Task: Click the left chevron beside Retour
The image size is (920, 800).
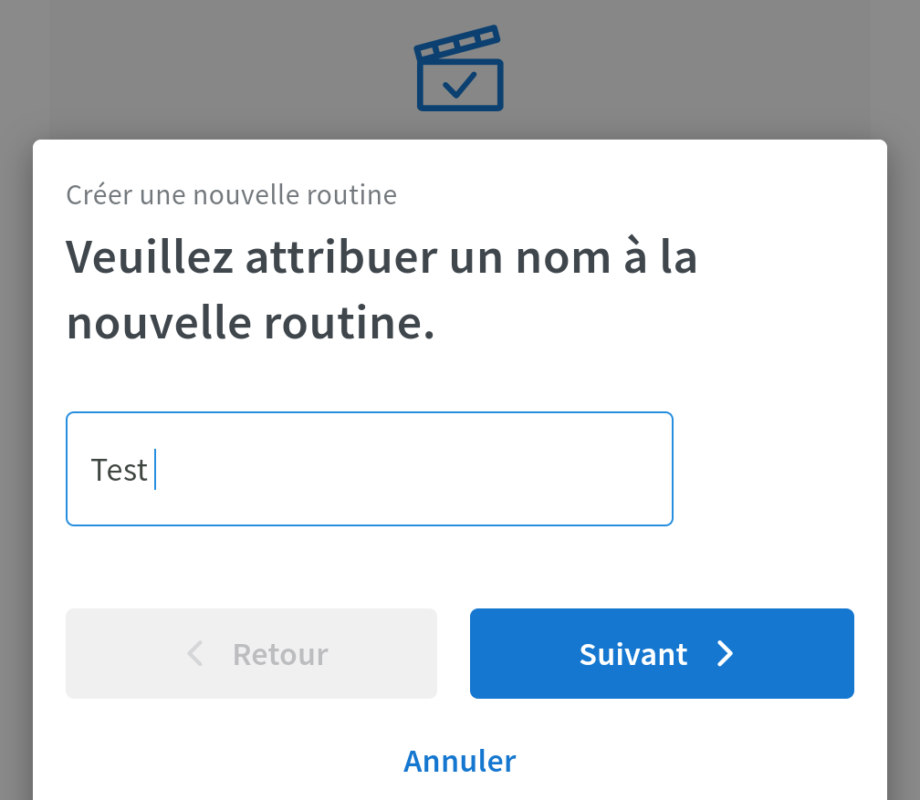Action: (x=196, y=654)
